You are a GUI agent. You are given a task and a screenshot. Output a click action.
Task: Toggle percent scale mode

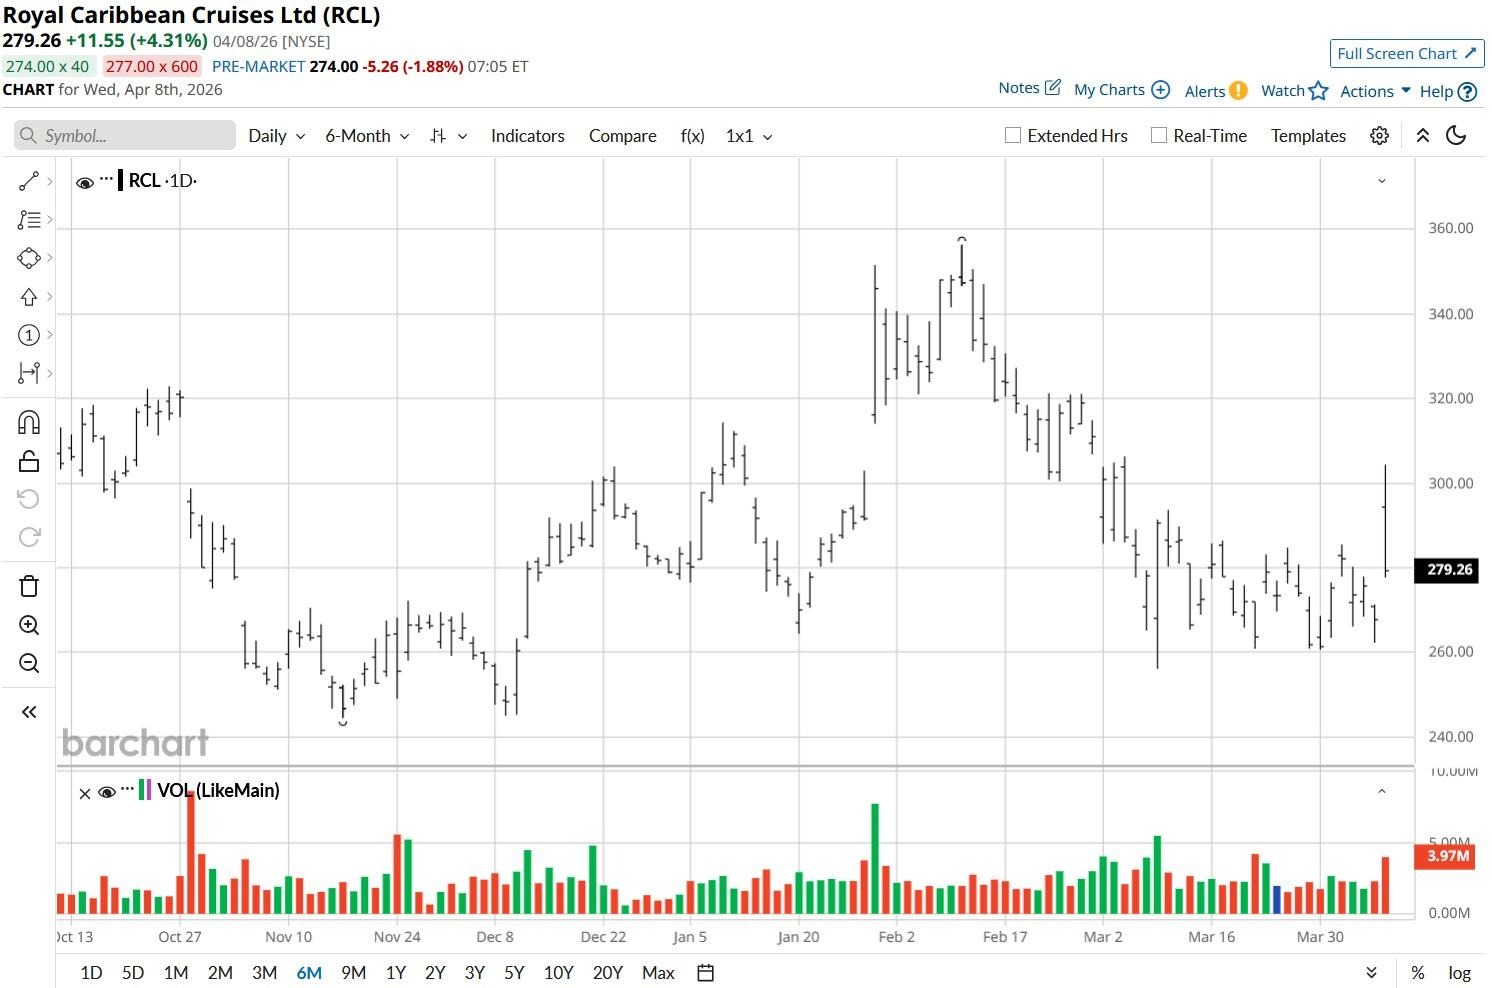(1418, 973)
